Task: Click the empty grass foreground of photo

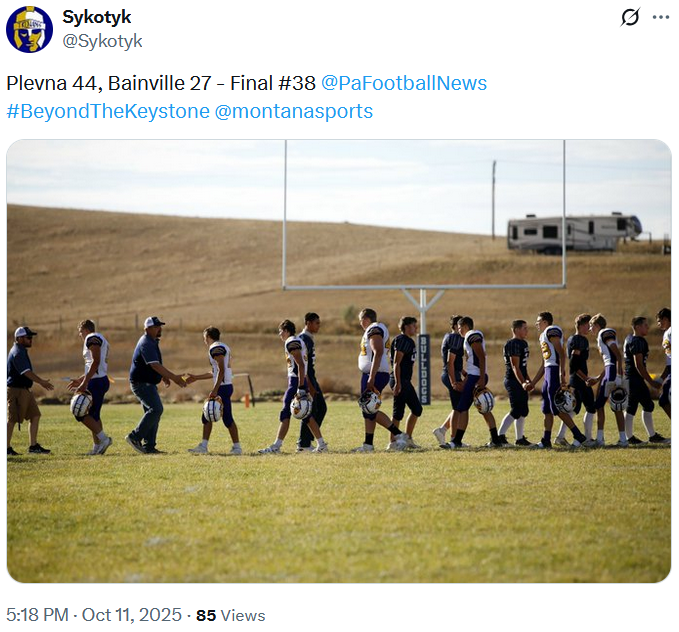Action: point(340,520)
